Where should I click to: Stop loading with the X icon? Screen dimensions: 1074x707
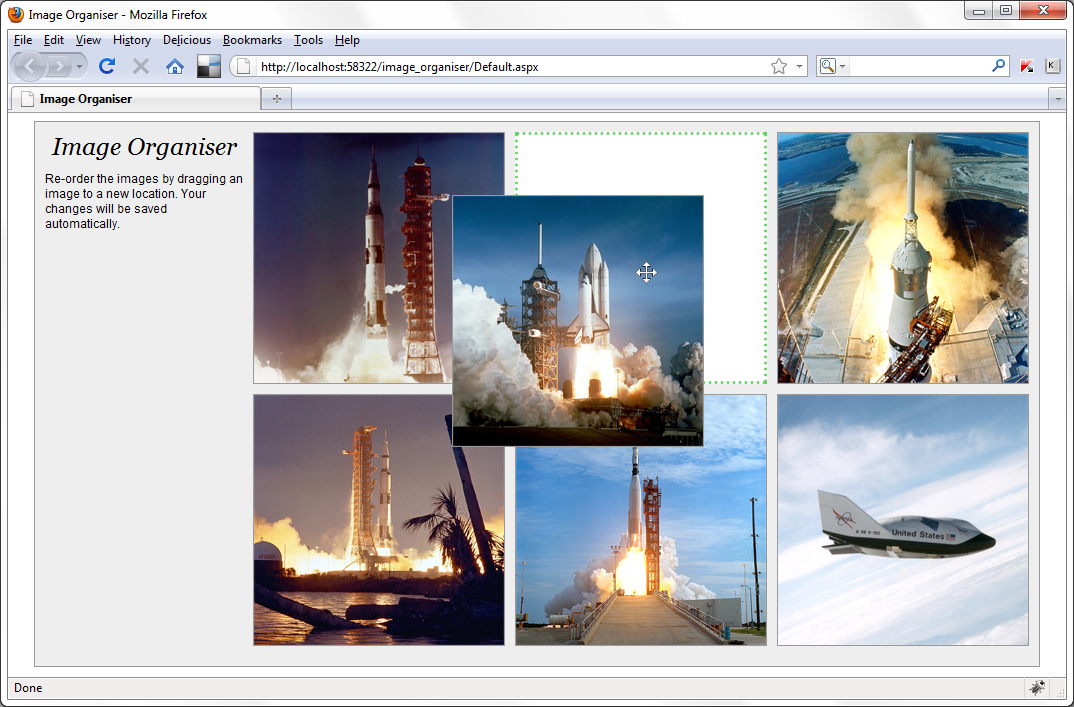click(x=141, y=66)
